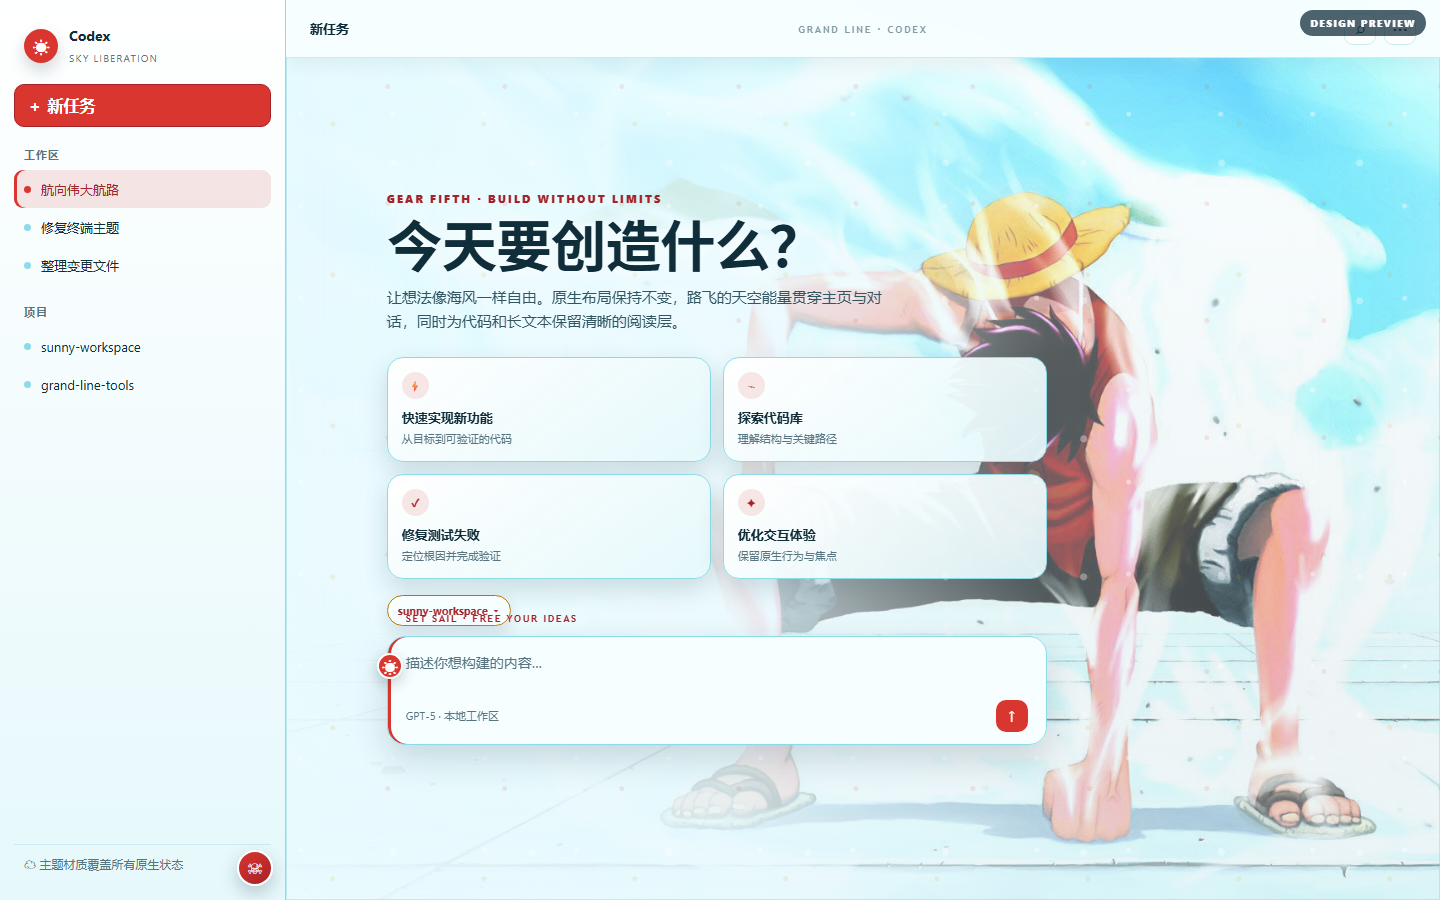The image size is (1440, 900).
Task: Click the cloud icon beside 主题材质覆盖所有原生状态
Action: (x=30, y=865)
